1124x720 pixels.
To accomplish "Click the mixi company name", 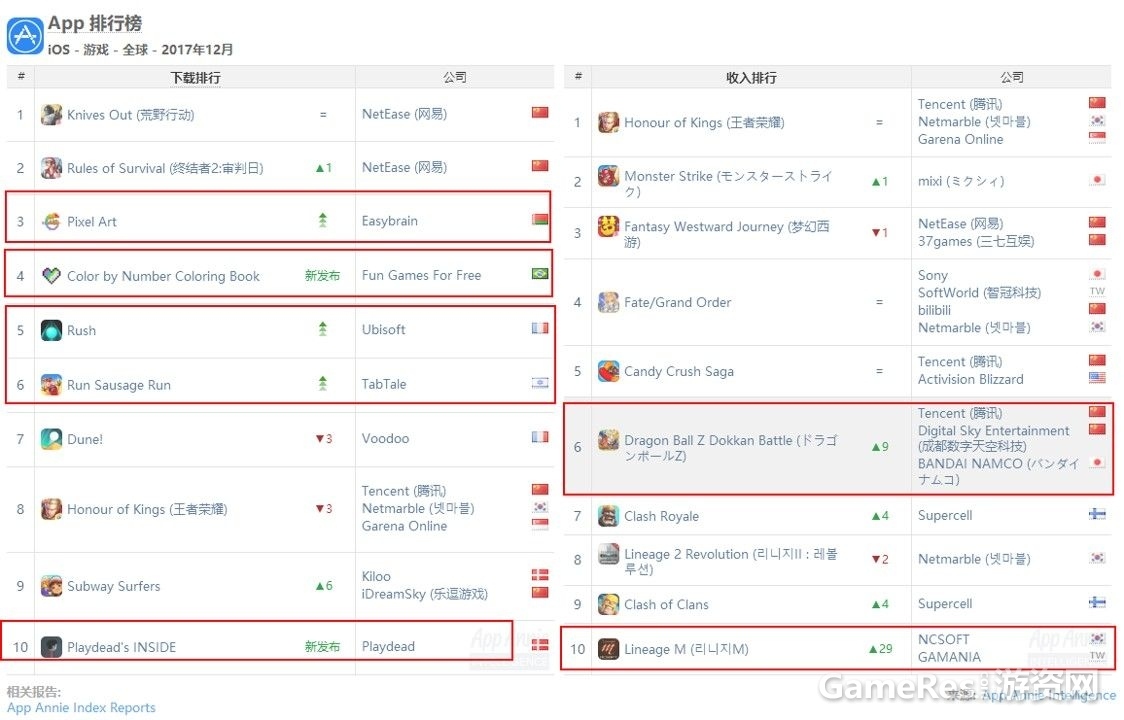I will pyautogui.click(x=961, y=181).
